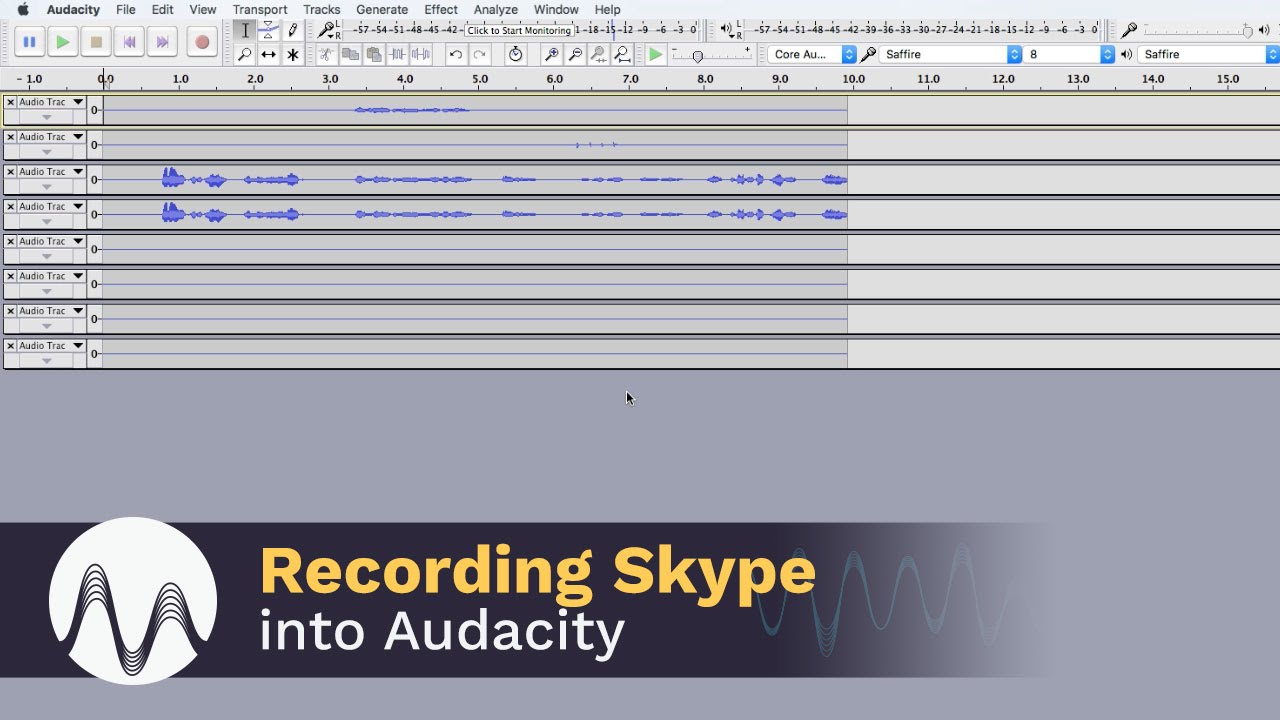Image resolution: width=1280 pixels, height=720 pixels.
Task: Click the Undo arrow icon
Action: pyautogui.click(x=456, y=53)
